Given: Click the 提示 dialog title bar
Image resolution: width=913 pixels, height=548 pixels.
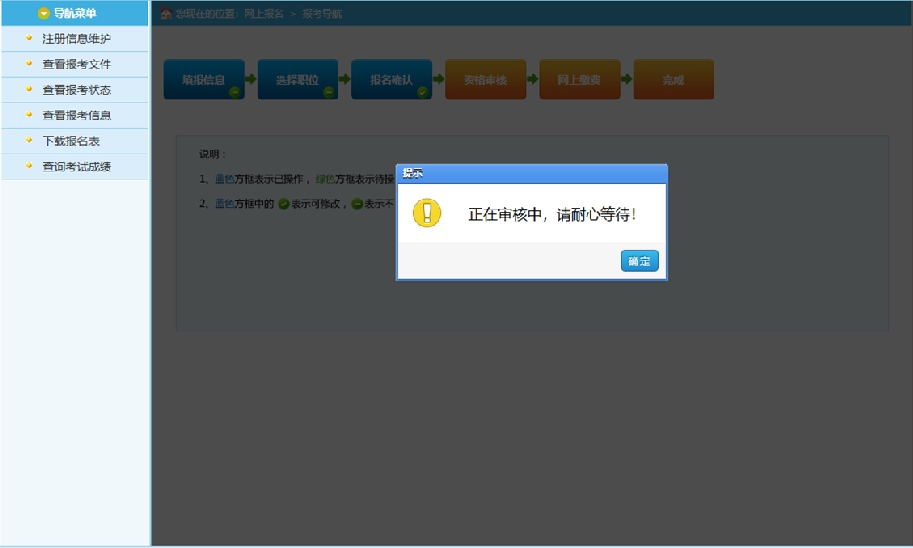Looking at the screenshot, I should point(531,173).
